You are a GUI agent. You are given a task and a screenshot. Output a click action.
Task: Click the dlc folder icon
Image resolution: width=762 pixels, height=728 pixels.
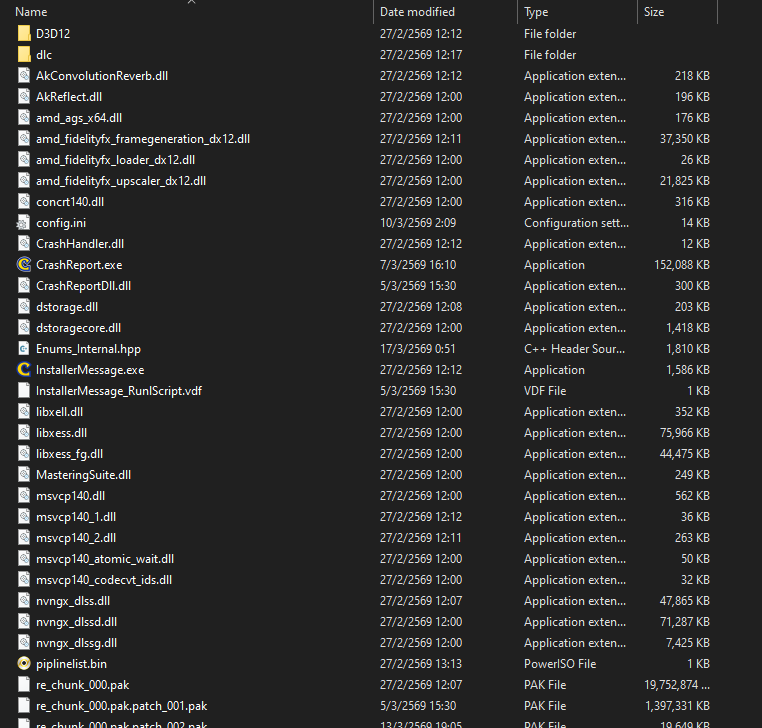point(25,55)
